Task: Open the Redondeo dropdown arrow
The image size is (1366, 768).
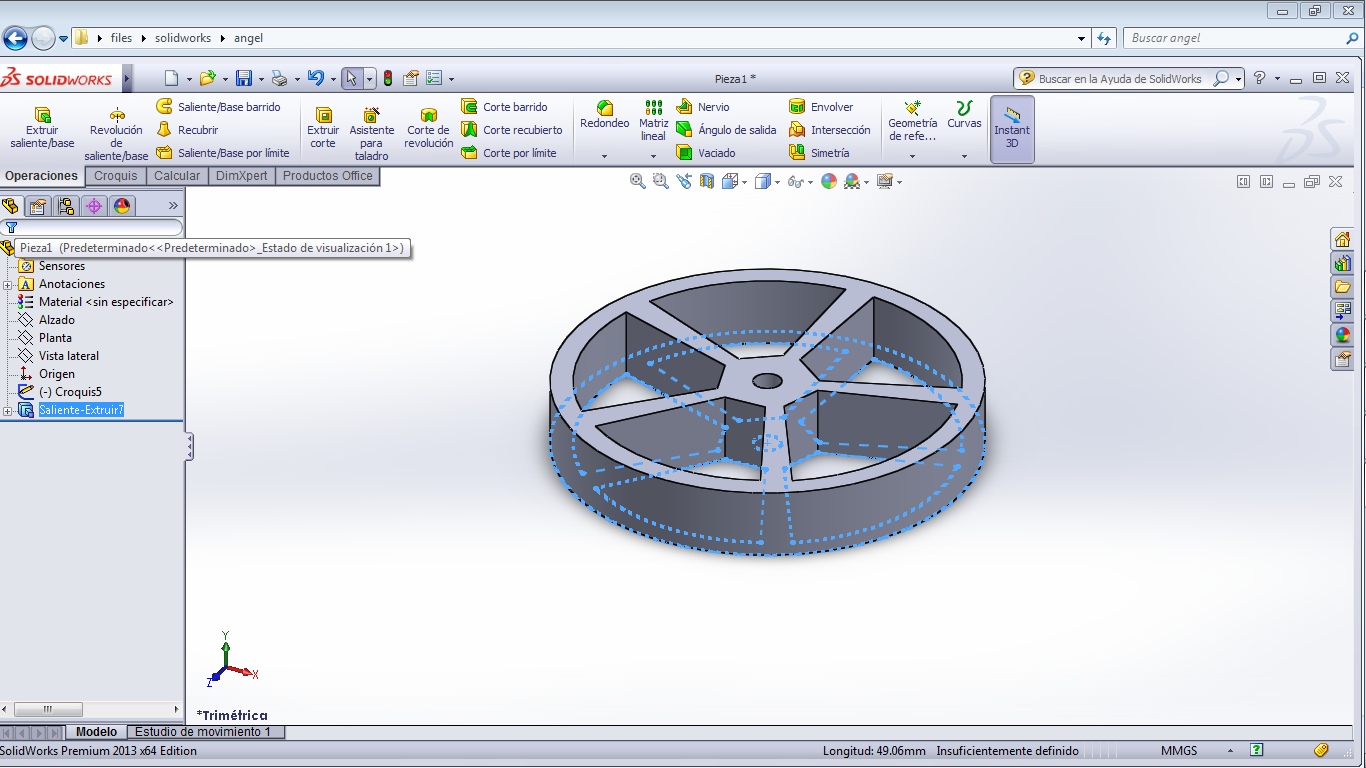Action: pyautogui.click(x=604, y=156)
